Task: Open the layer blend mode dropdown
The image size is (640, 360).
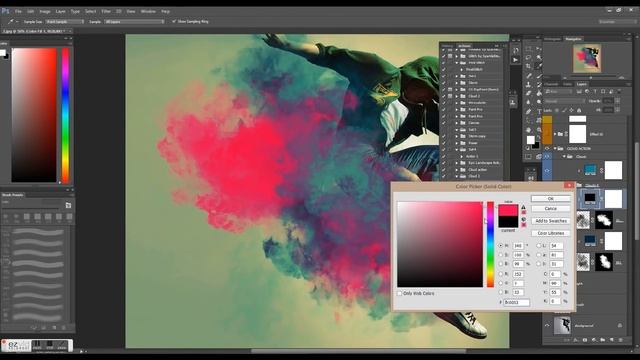Action: click(x=565, y=101)
